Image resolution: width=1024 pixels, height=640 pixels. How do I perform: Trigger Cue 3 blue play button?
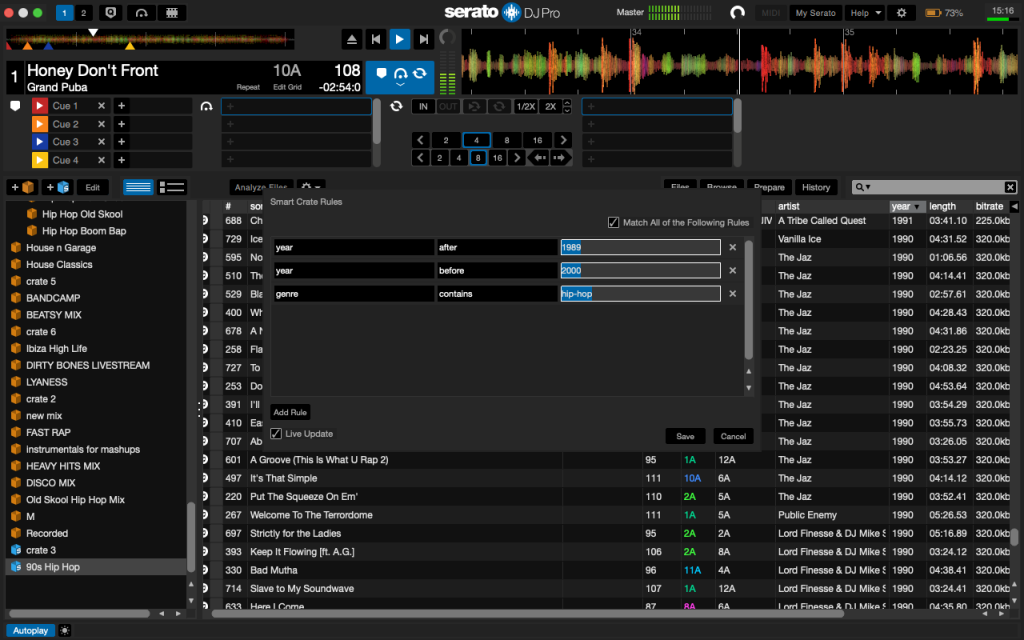tap(40, 142)
